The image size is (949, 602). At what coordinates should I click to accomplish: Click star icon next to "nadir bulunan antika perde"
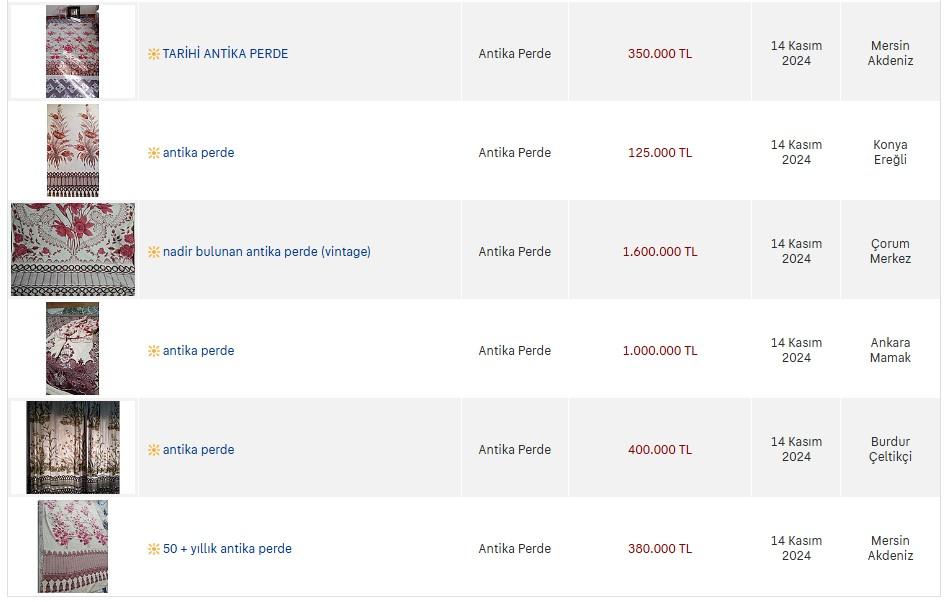(154, 252)
